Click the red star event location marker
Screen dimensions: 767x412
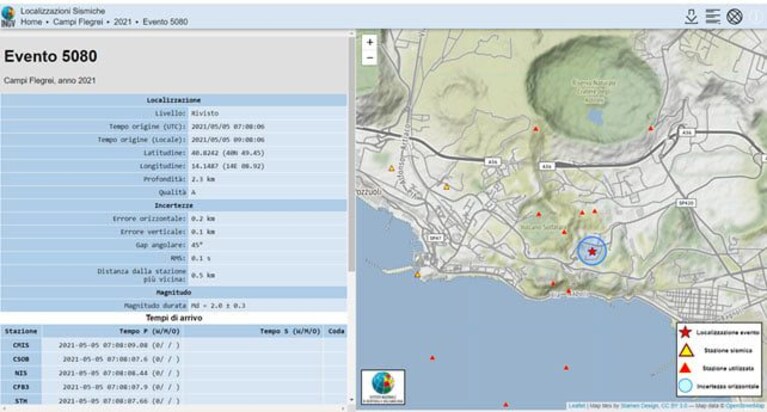(592, 252)
